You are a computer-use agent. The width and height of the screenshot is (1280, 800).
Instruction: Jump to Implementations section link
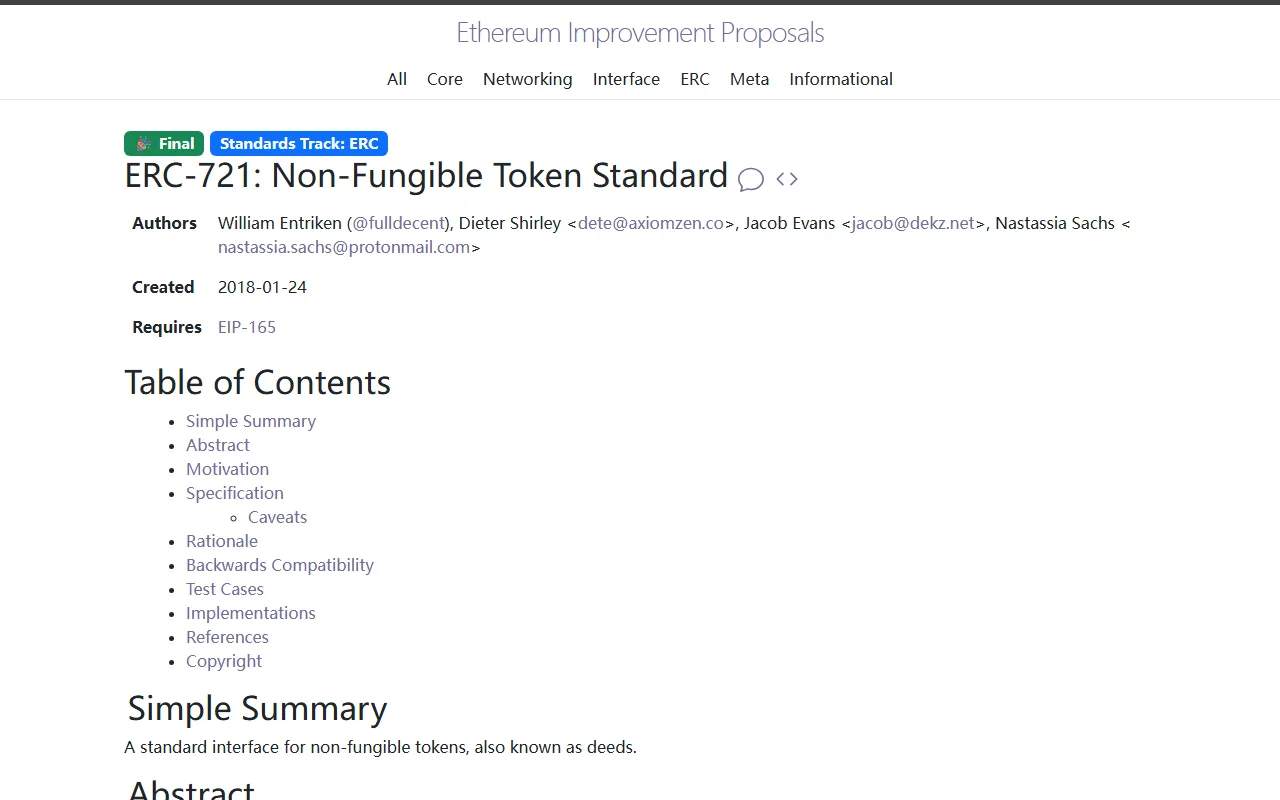pyautogui.click(x=251, y=613)
